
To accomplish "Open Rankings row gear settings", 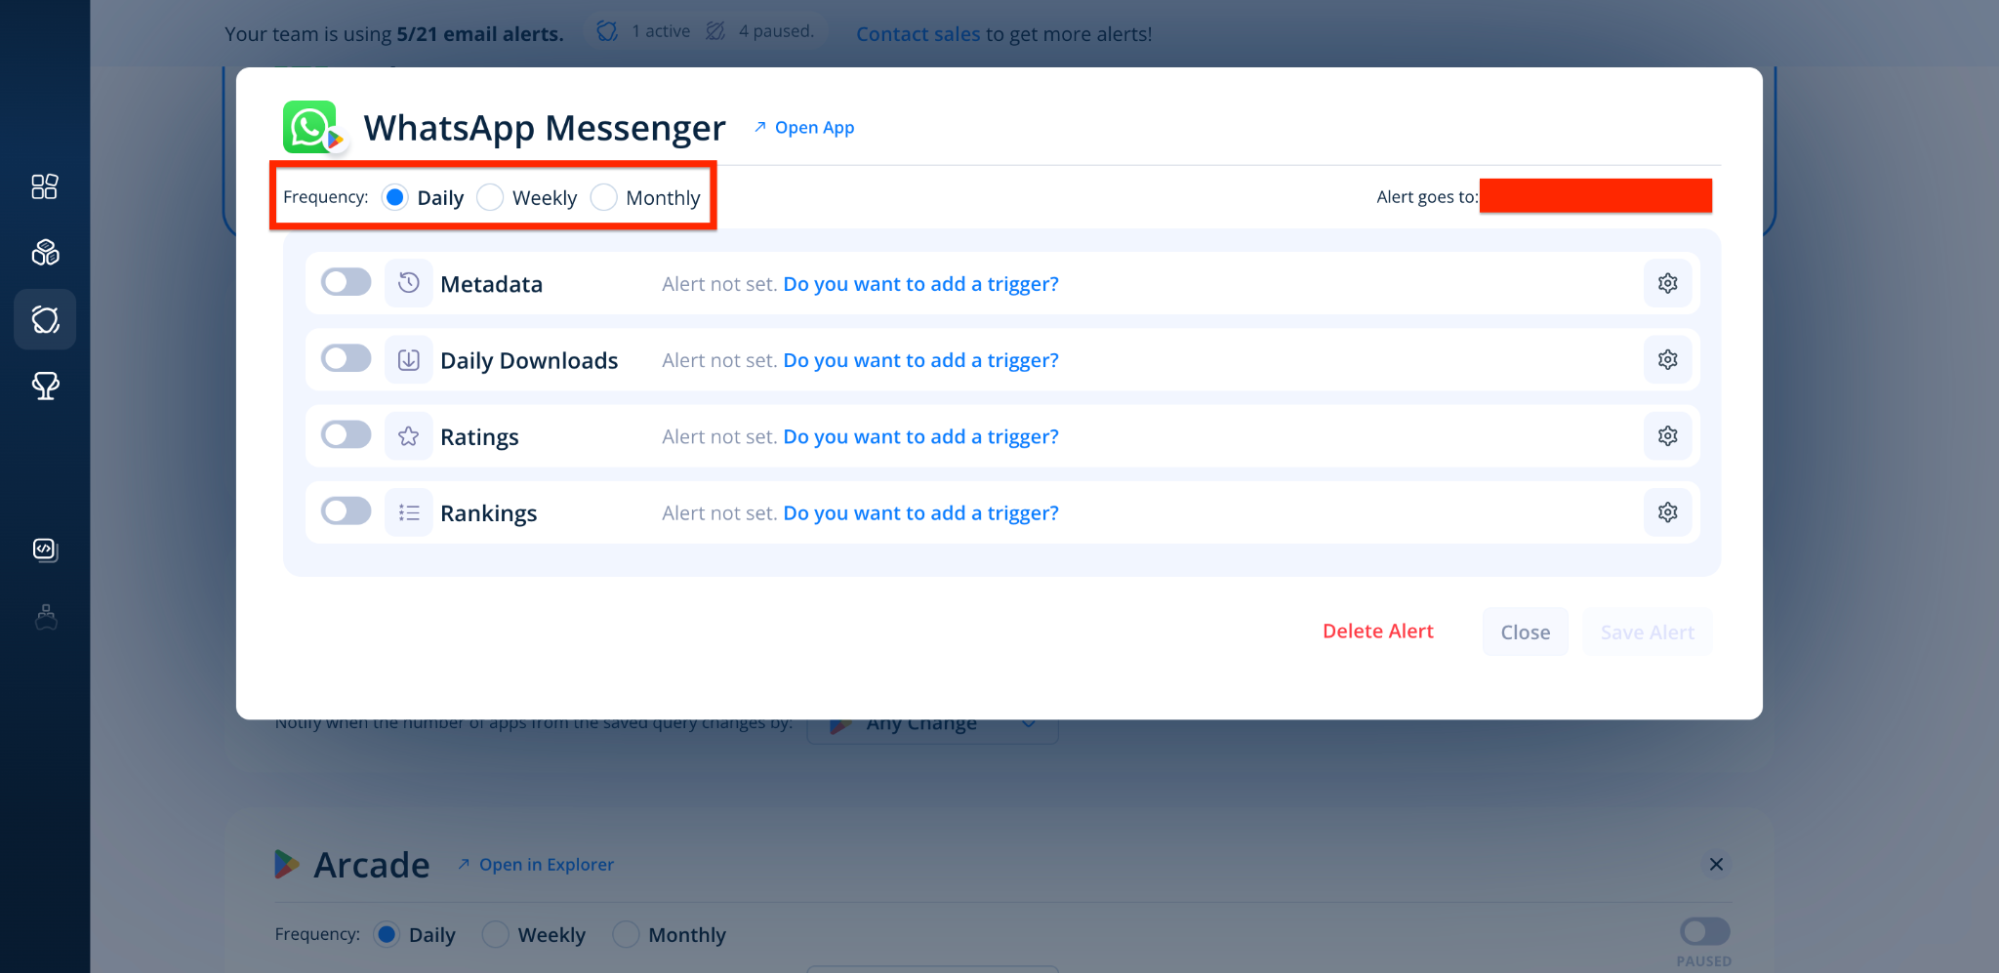I will [1667, 513].
